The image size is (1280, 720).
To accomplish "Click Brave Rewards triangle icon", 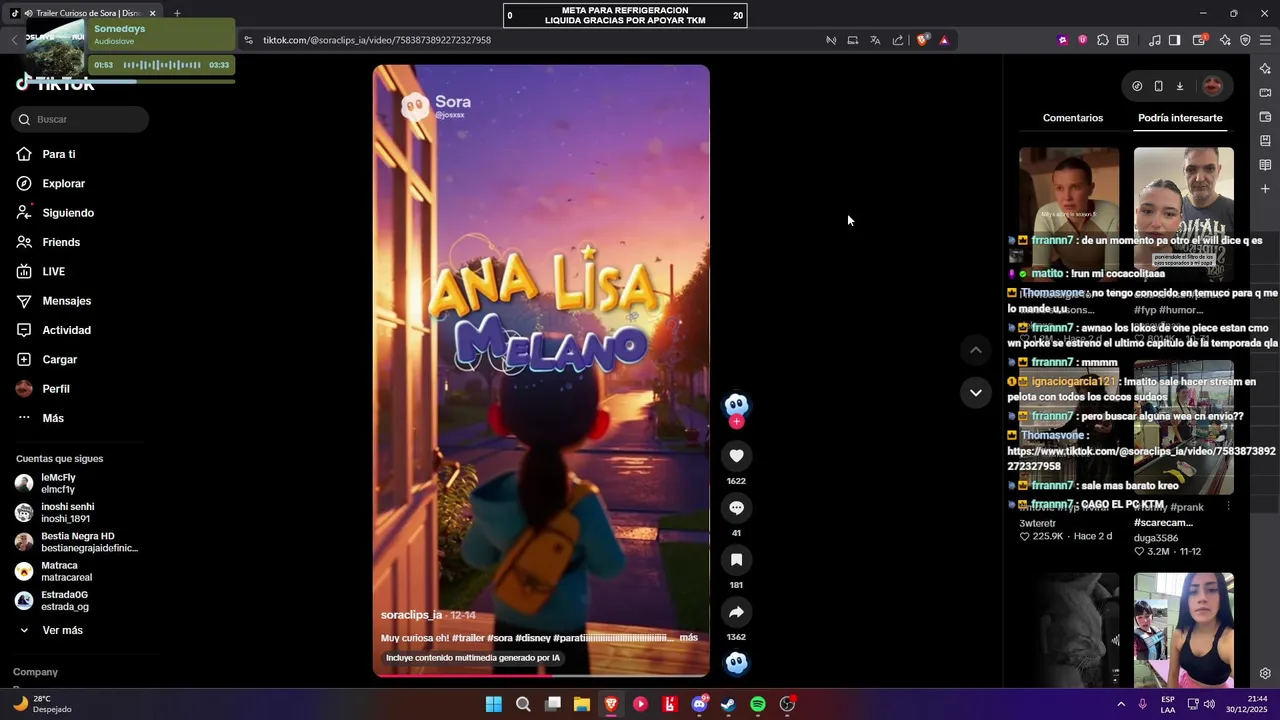I will click(x=944, y=40).
